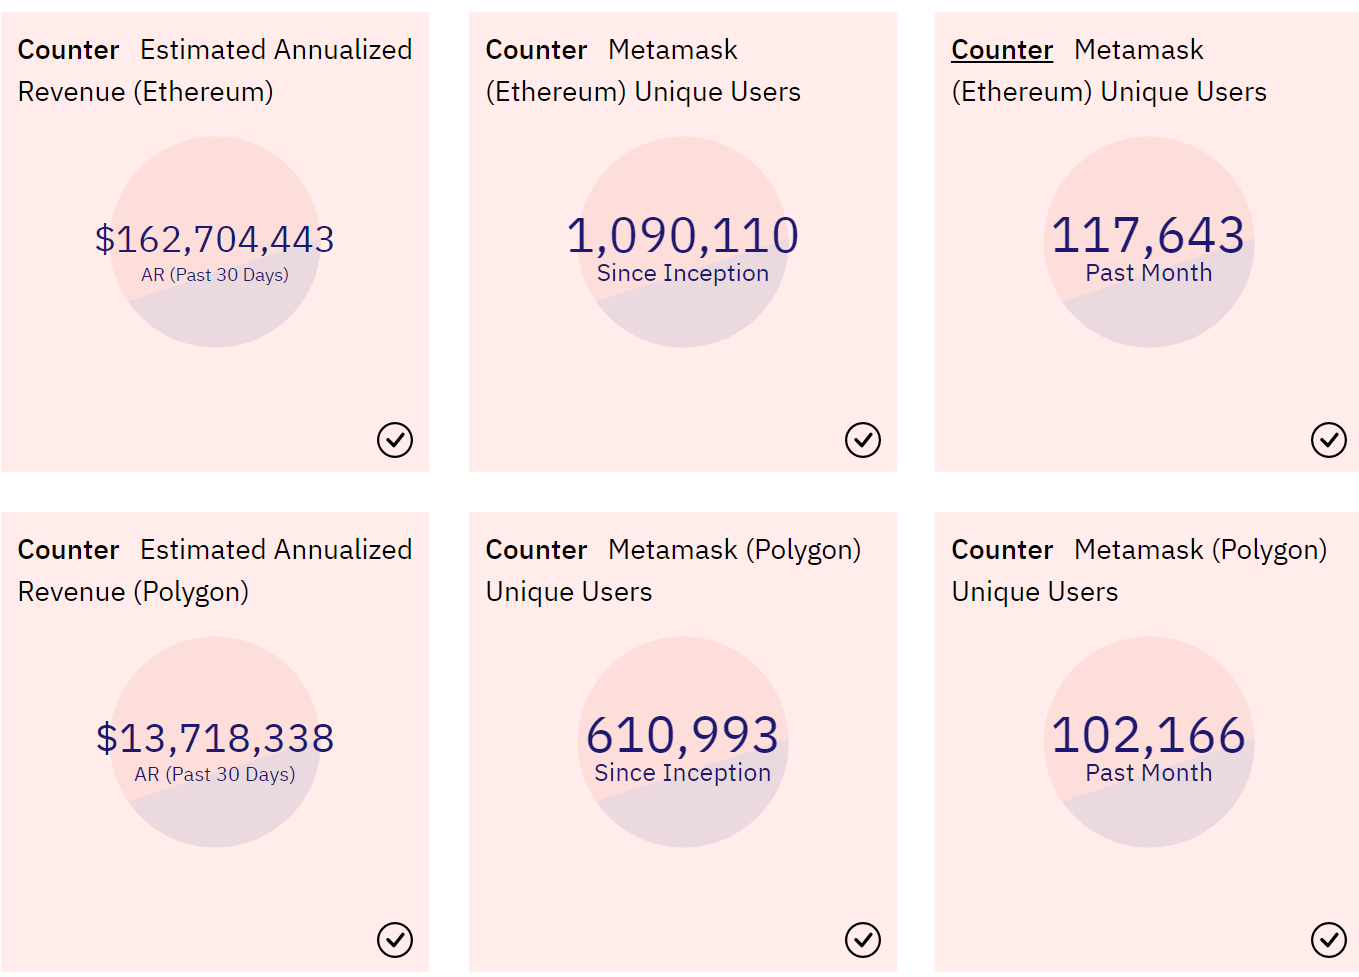Click checkmark icon on Polygon Since Inception card
This screenshot has height=977, width=1359.
tap(862, 939)
